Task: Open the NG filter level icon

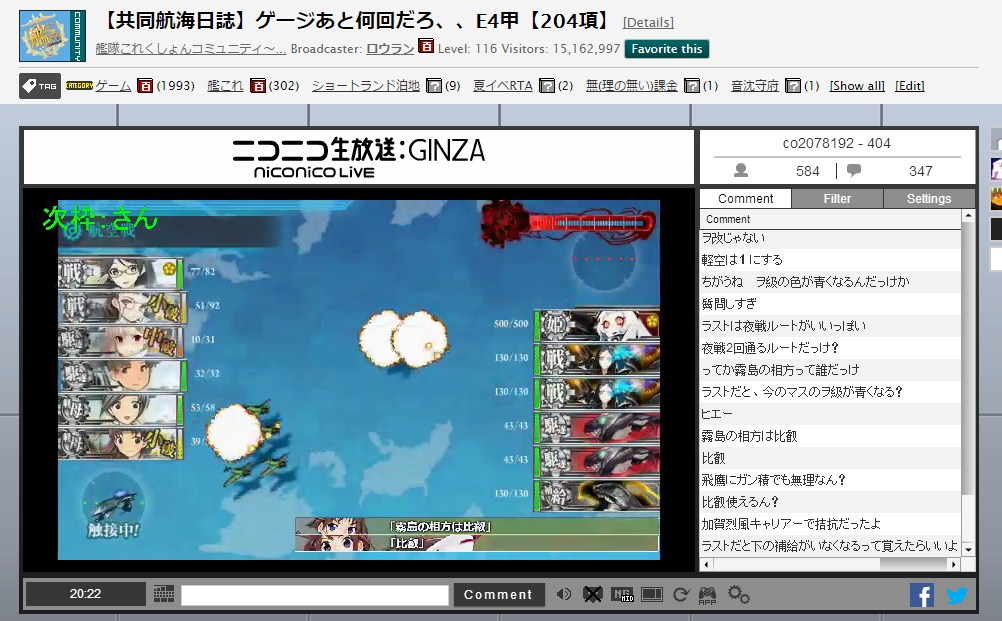Action: (622, 595)
